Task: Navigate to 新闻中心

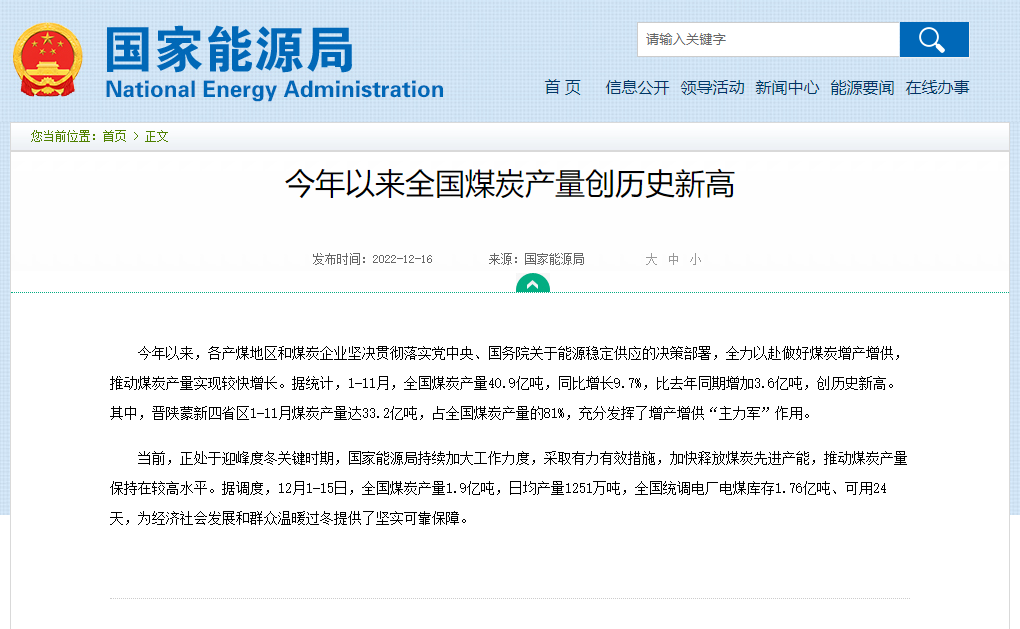Action: tap(787, 87)
